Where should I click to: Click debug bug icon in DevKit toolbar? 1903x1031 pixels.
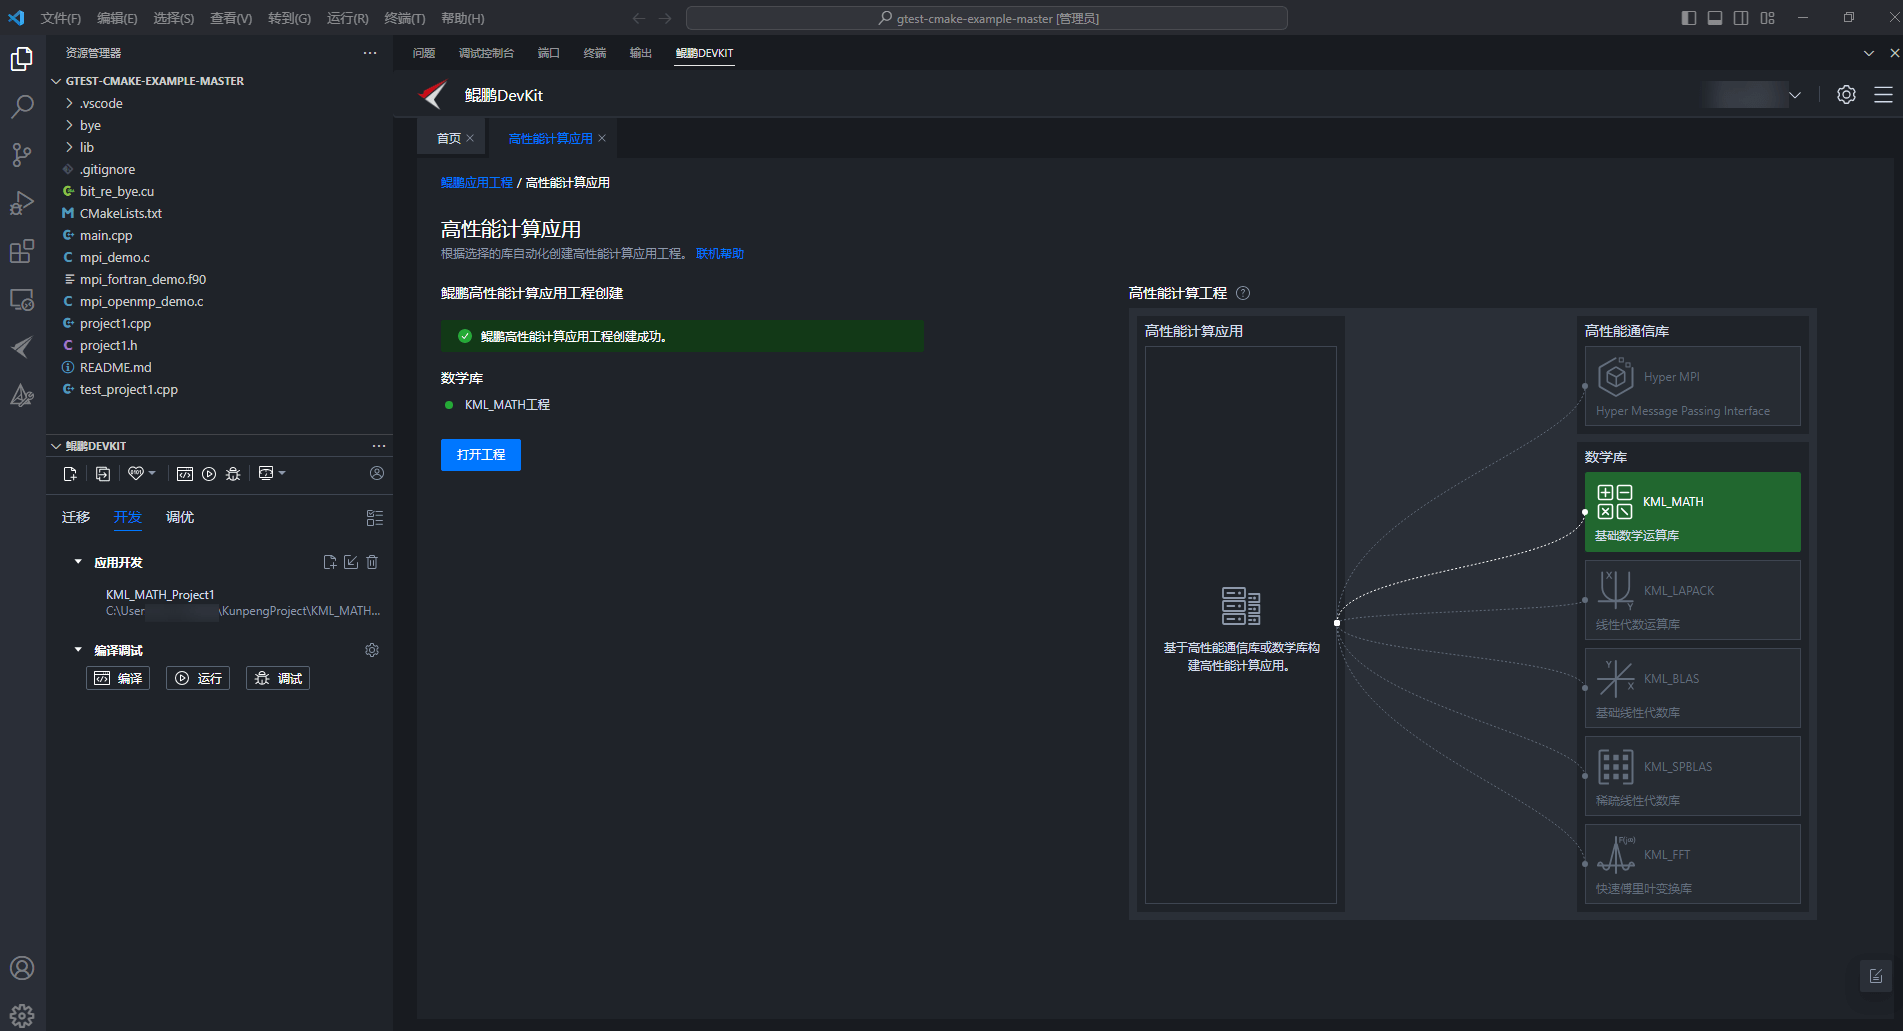click(x=233, y=474)
